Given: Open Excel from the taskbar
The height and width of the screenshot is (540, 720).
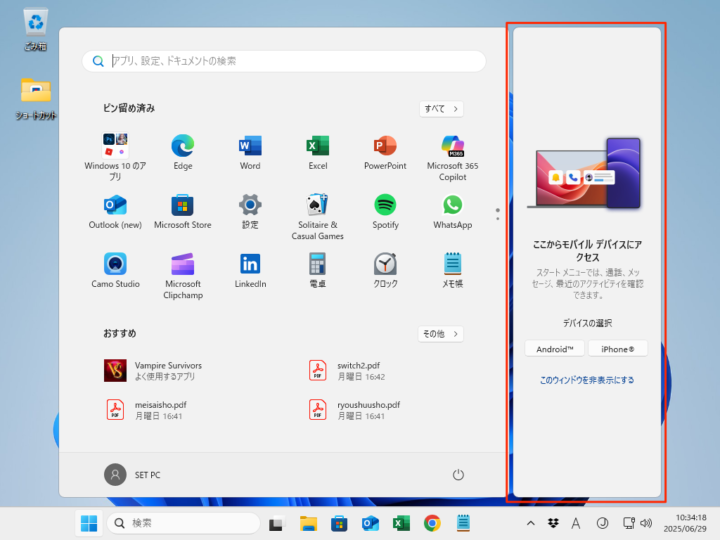Looking at the screenshot, I should click(x=401, y=523).
